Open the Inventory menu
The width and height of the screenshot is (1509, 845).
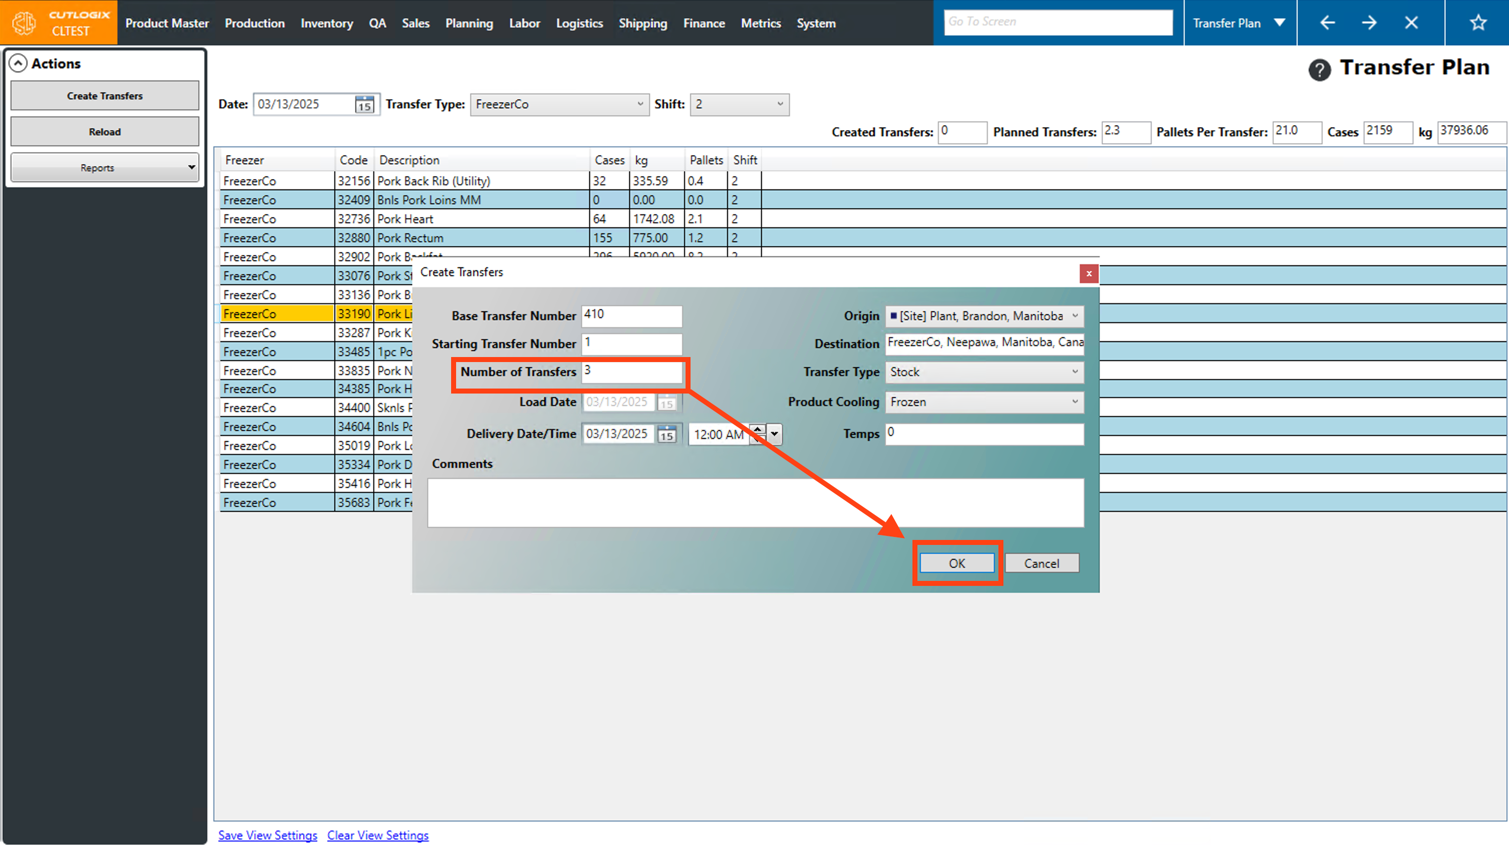click(326, 23)
